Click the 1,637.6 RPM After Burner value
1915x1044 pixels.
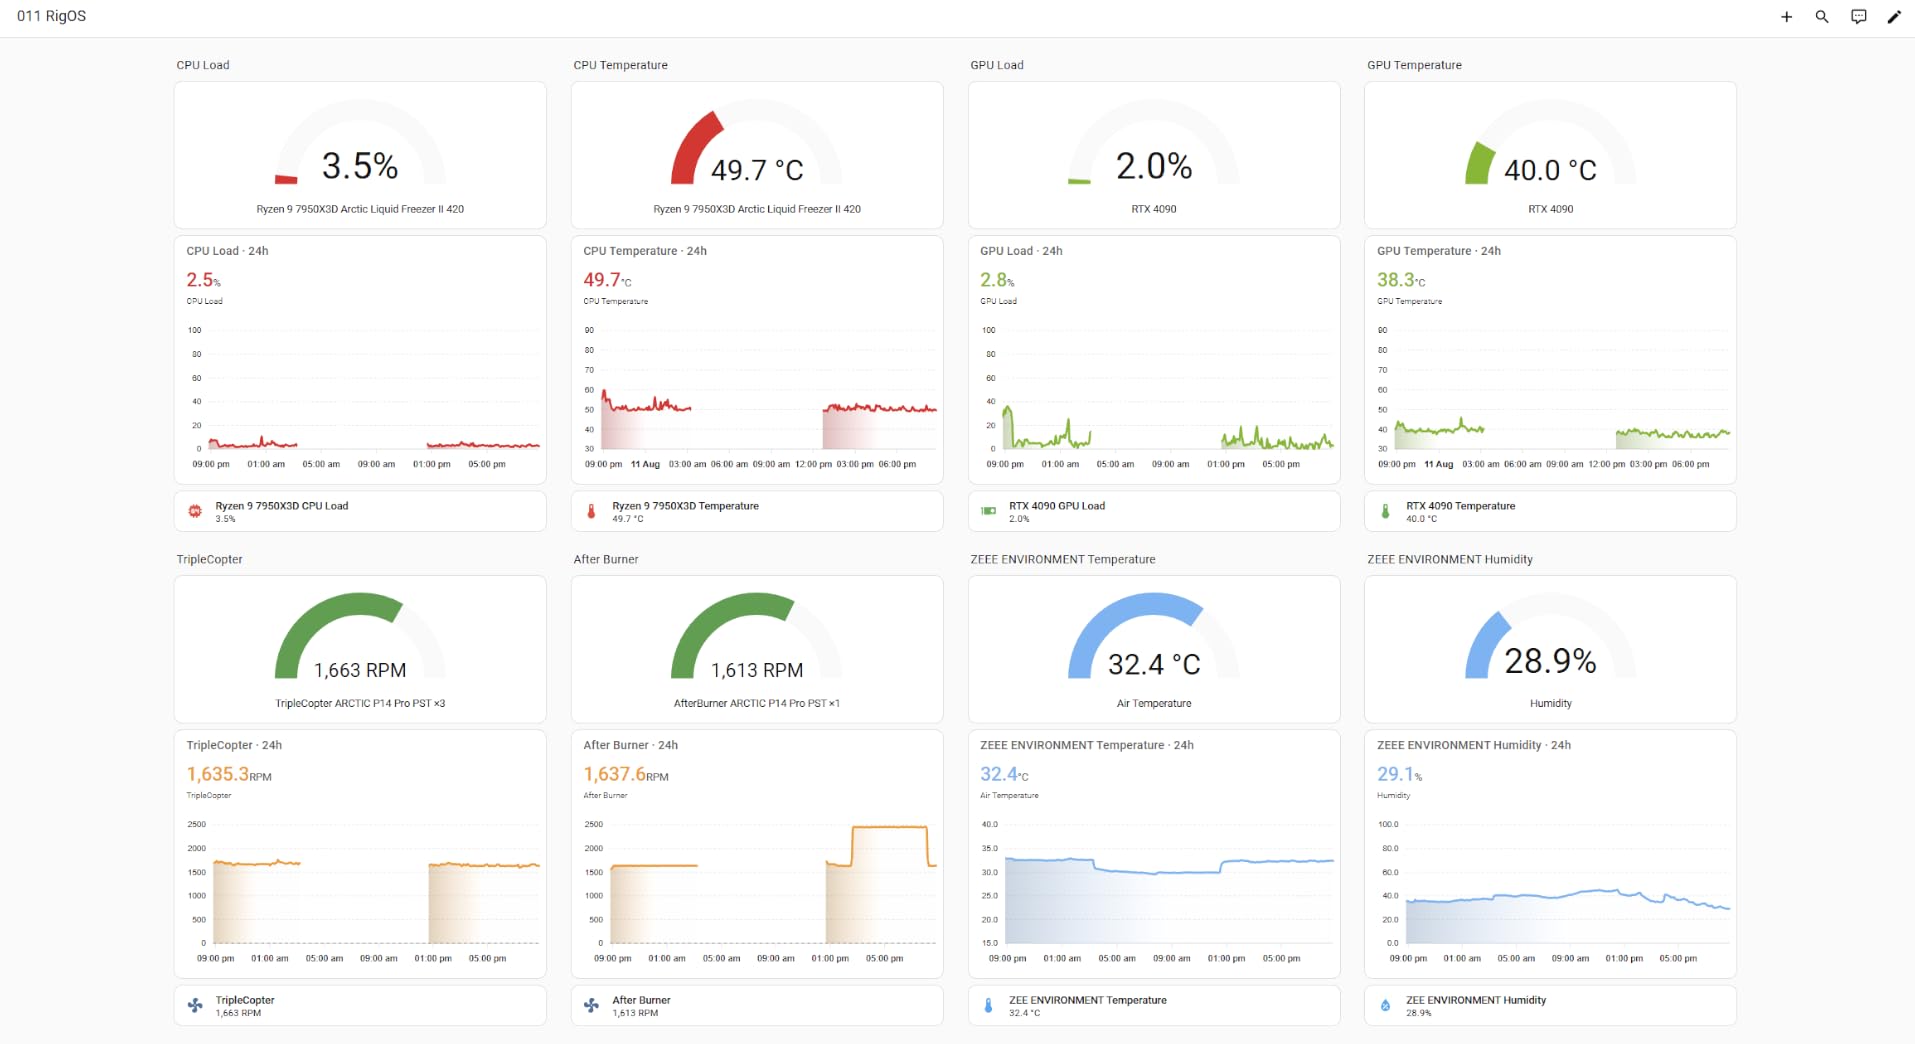(626, 774)
